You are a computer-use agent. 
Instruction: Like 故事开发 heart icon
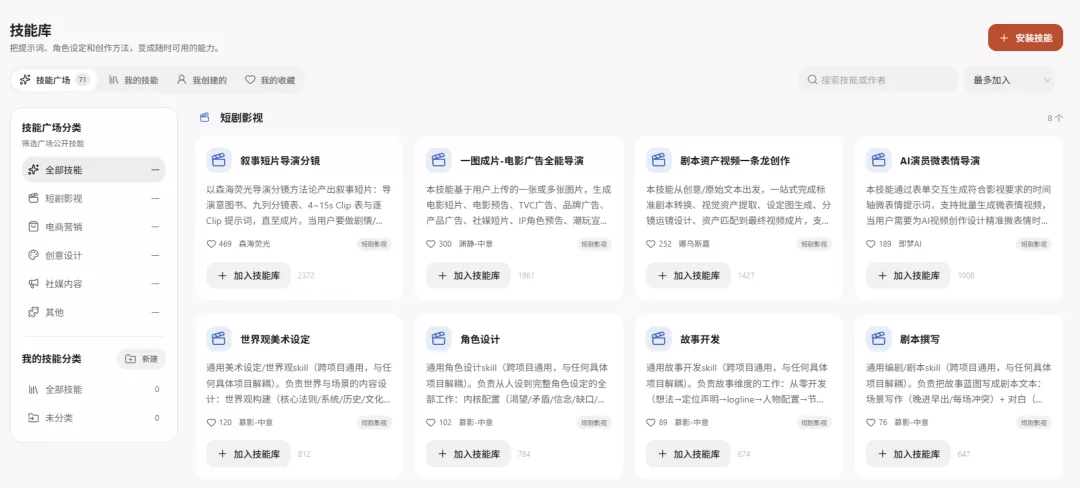651,423
